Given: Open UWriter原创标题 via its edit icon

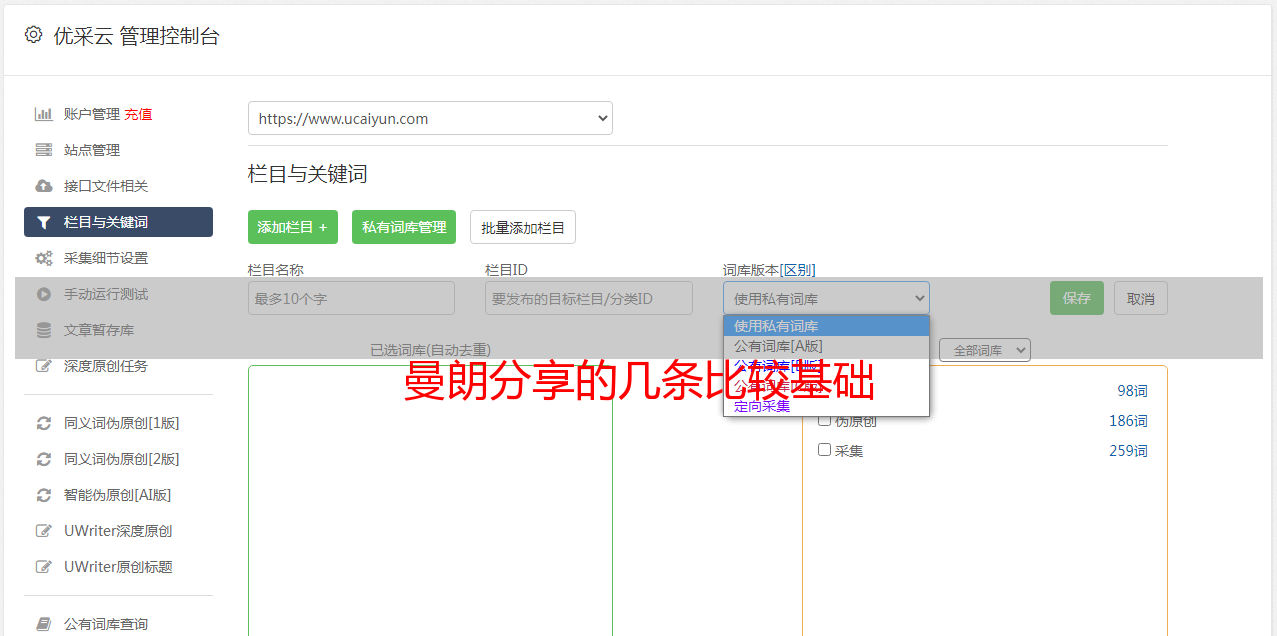Looking at the screenshot, I should click(44, 567).
